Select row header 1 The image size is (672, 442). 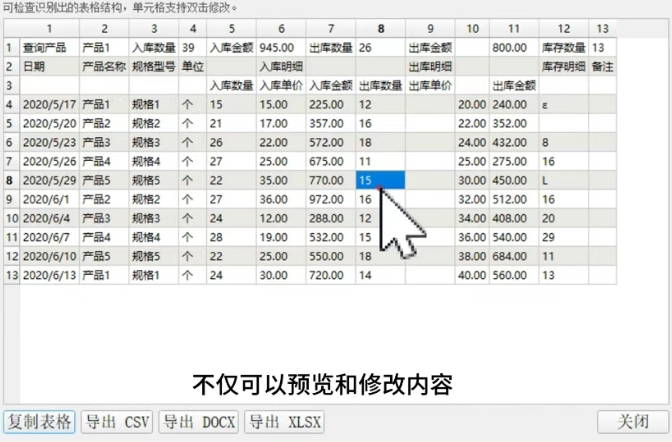click(x=12, y=48)
